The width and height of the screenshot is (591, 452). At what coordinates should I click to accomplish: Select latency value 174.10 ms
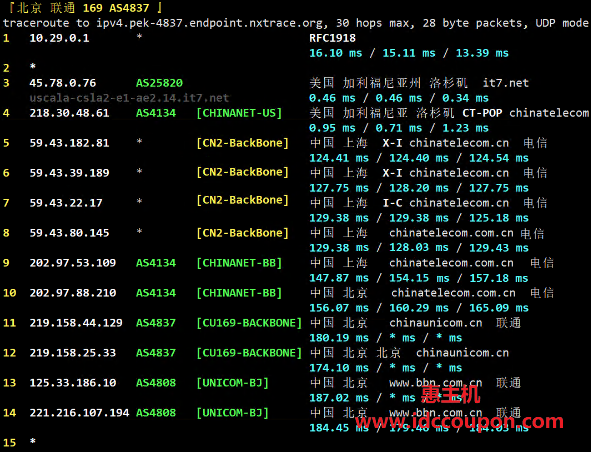click(x=339, y=368)
